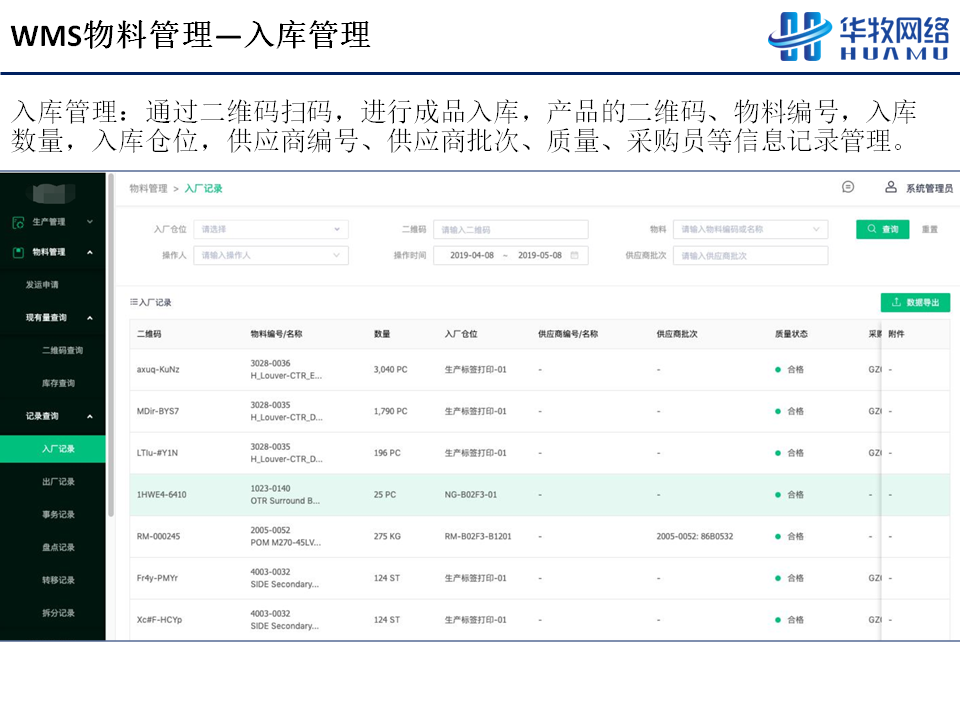Click the 生产管理 sidebar icon

coord(18,222)
